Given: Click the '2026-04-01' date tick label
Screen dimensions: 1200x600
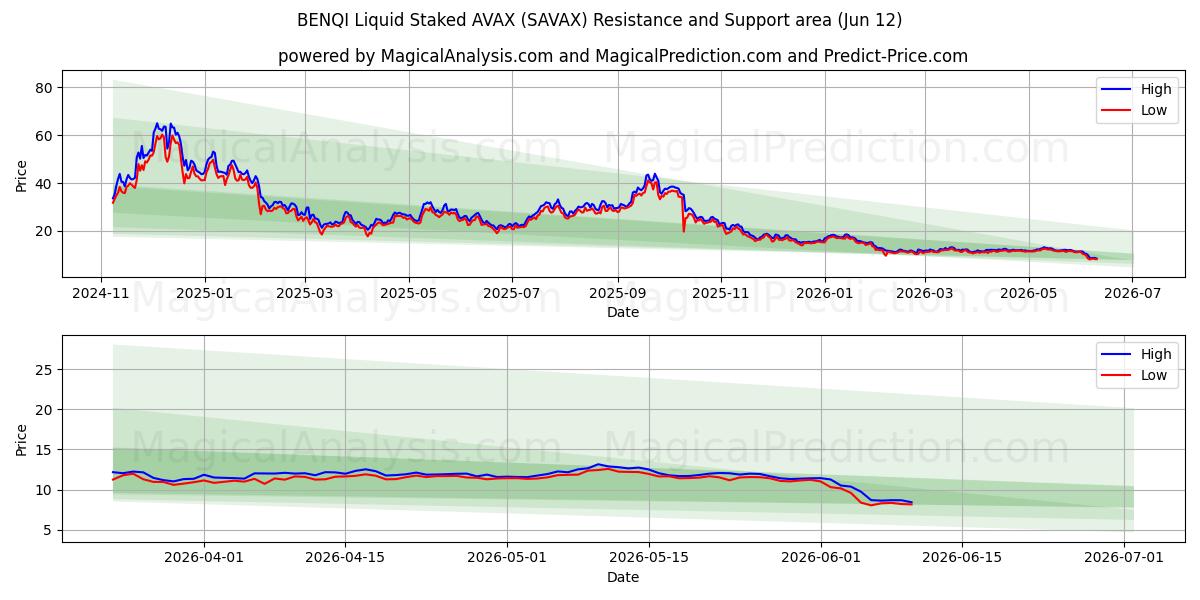Looking at the screenshot, I should pyautogui.click(x=204, y=559).
